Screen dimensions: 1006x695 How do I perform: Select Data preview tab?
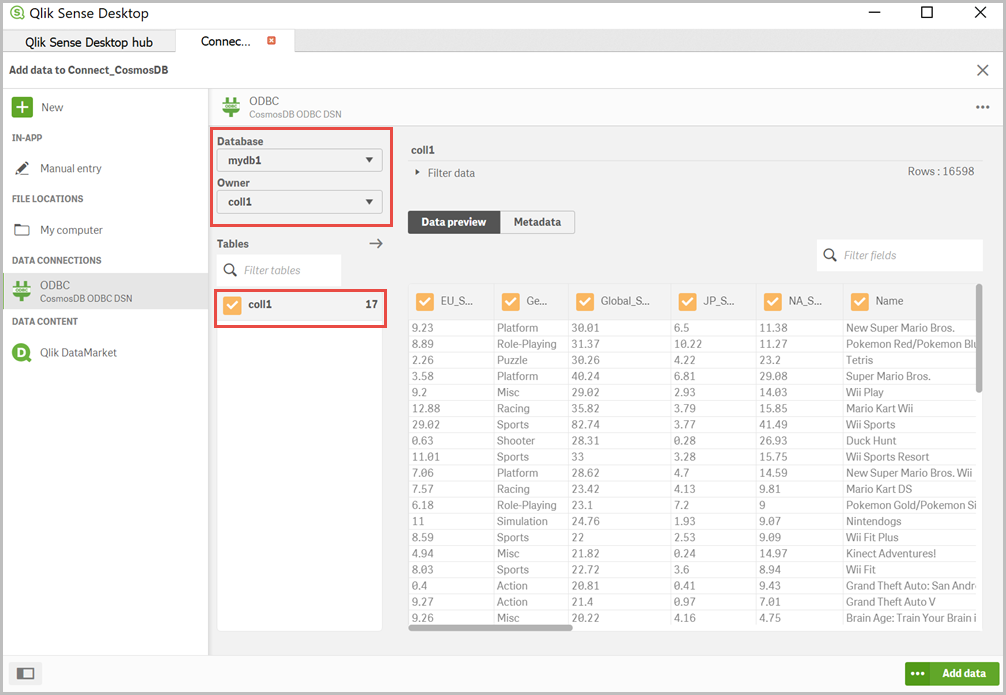(x=454, y=222)
